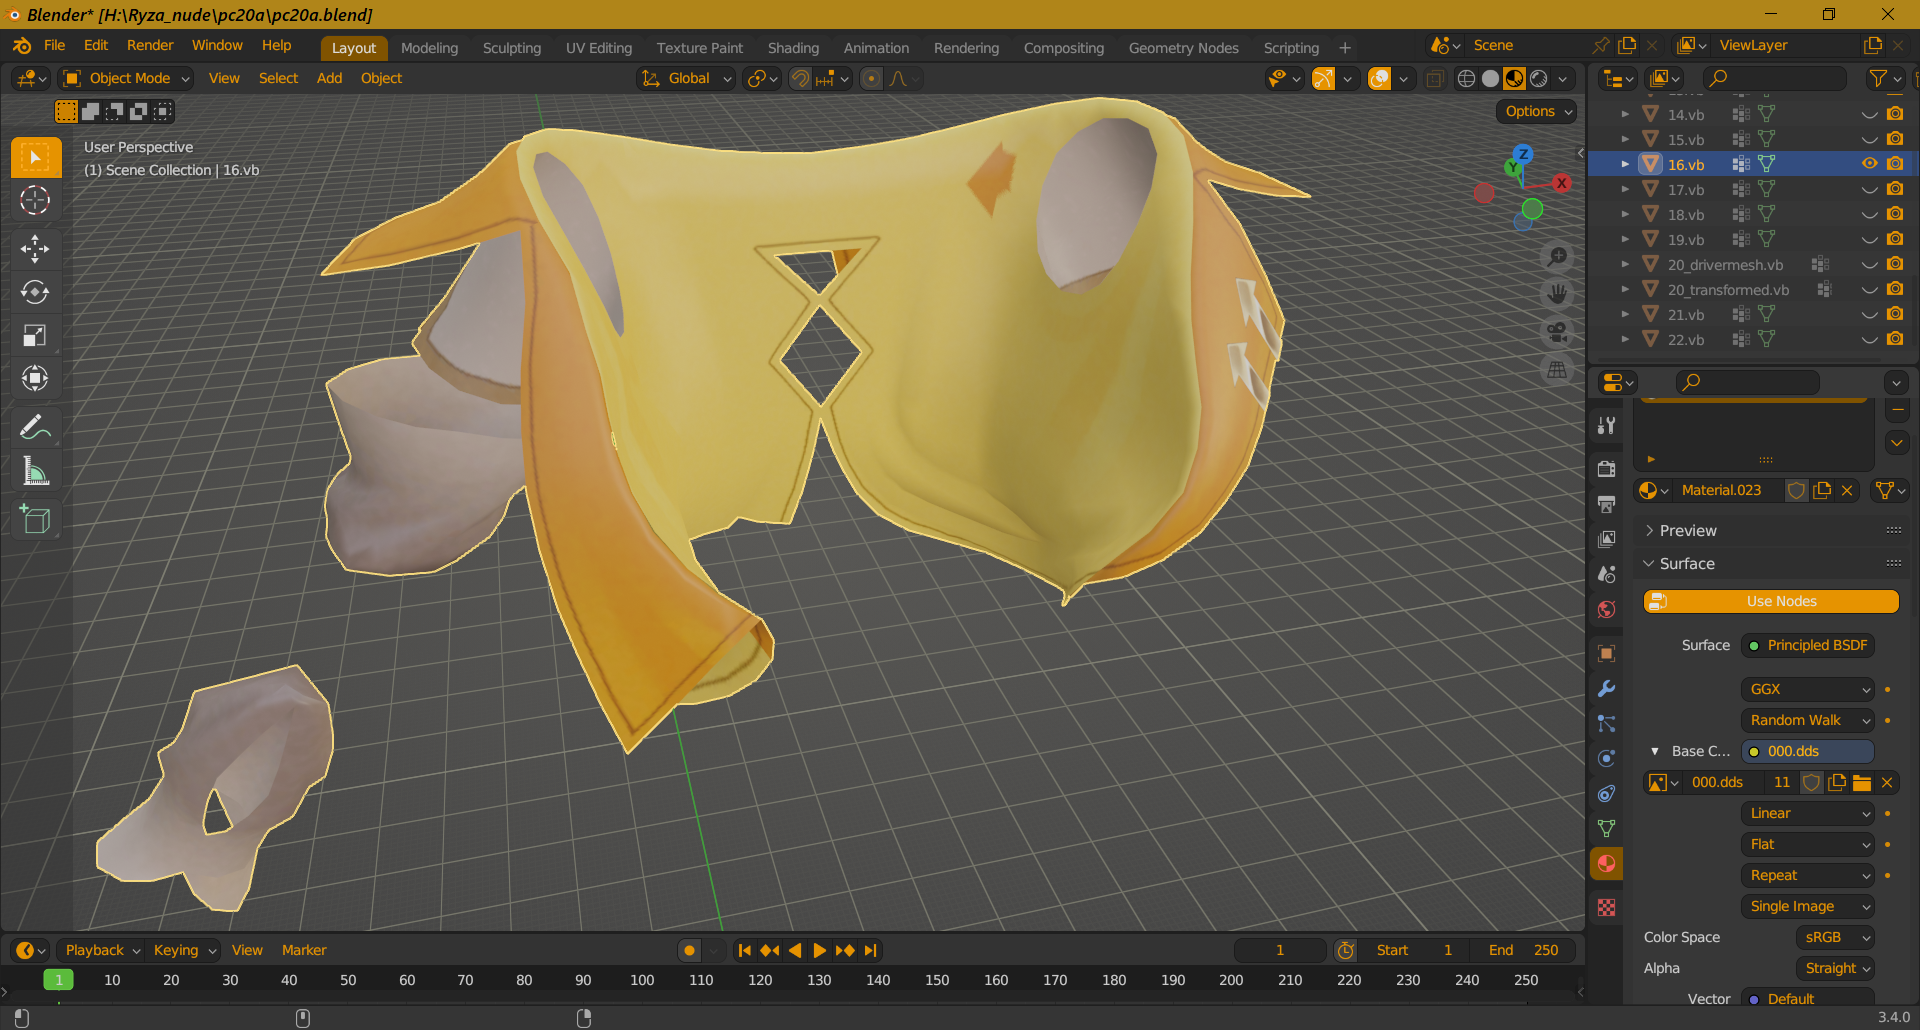The height and width of the screenshot is (1030, 1920).
Task: Open Random Walk subsurface dropdown
Action: pos(1808,720)
